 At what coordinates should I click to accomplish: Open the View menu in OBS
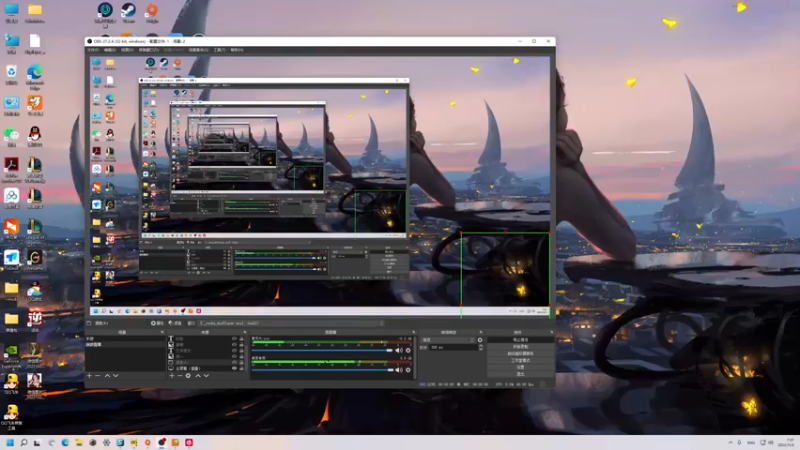coord(127,50)
